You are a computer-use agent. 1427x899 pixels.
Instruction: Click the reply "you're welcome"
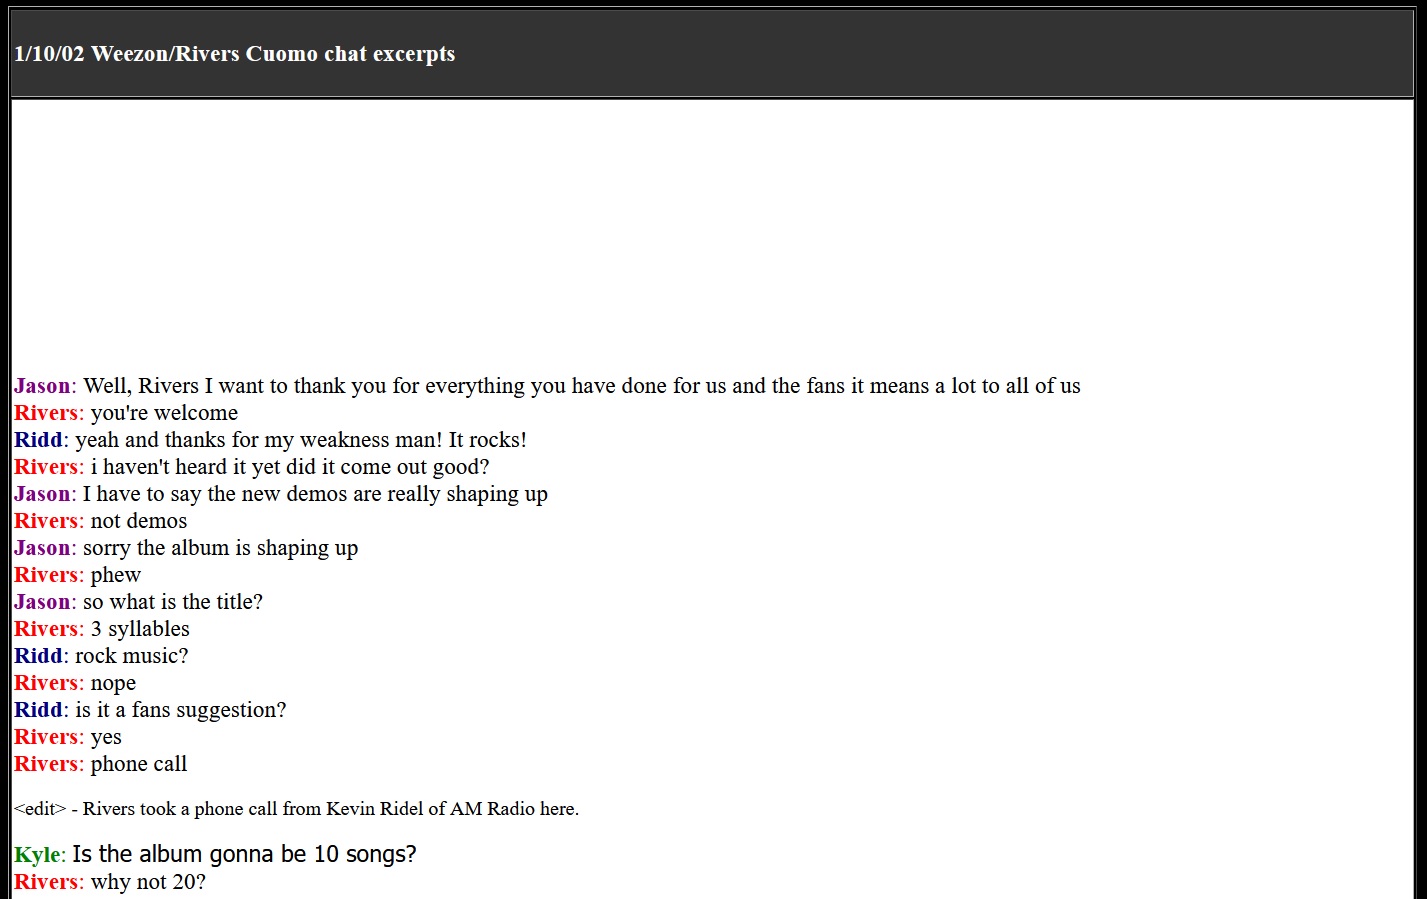coord(164,413)
